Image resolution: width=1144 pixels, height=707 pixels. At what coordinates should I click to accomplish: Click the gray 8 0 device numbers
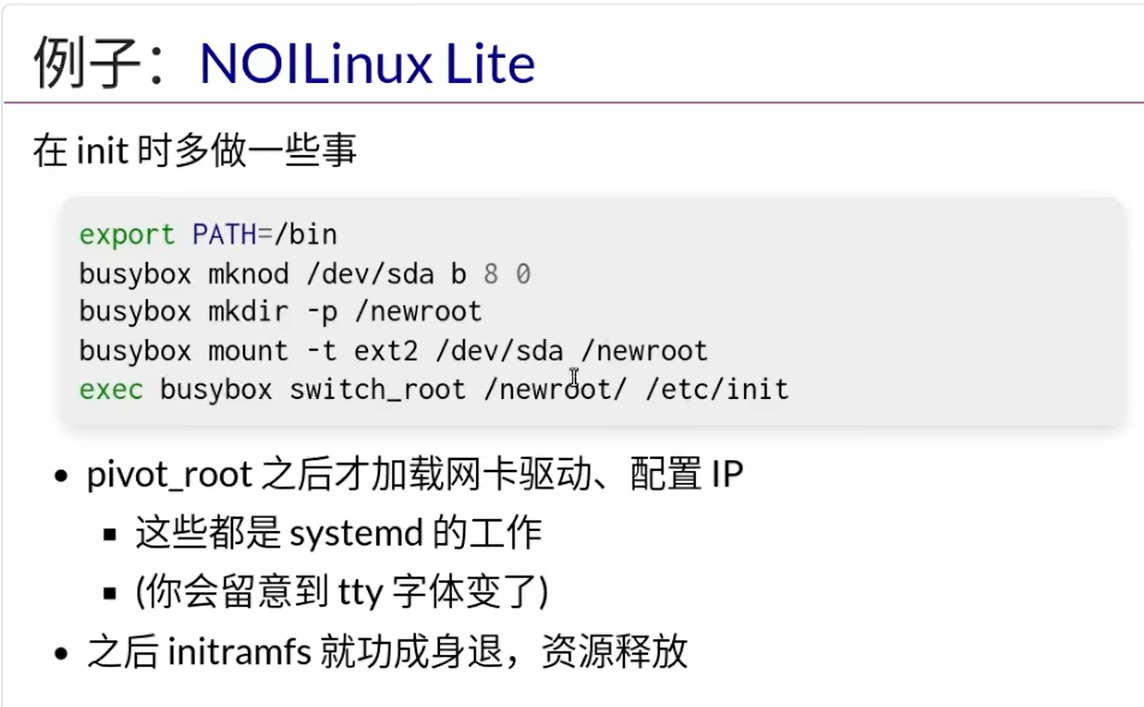[x=507, y=274]
